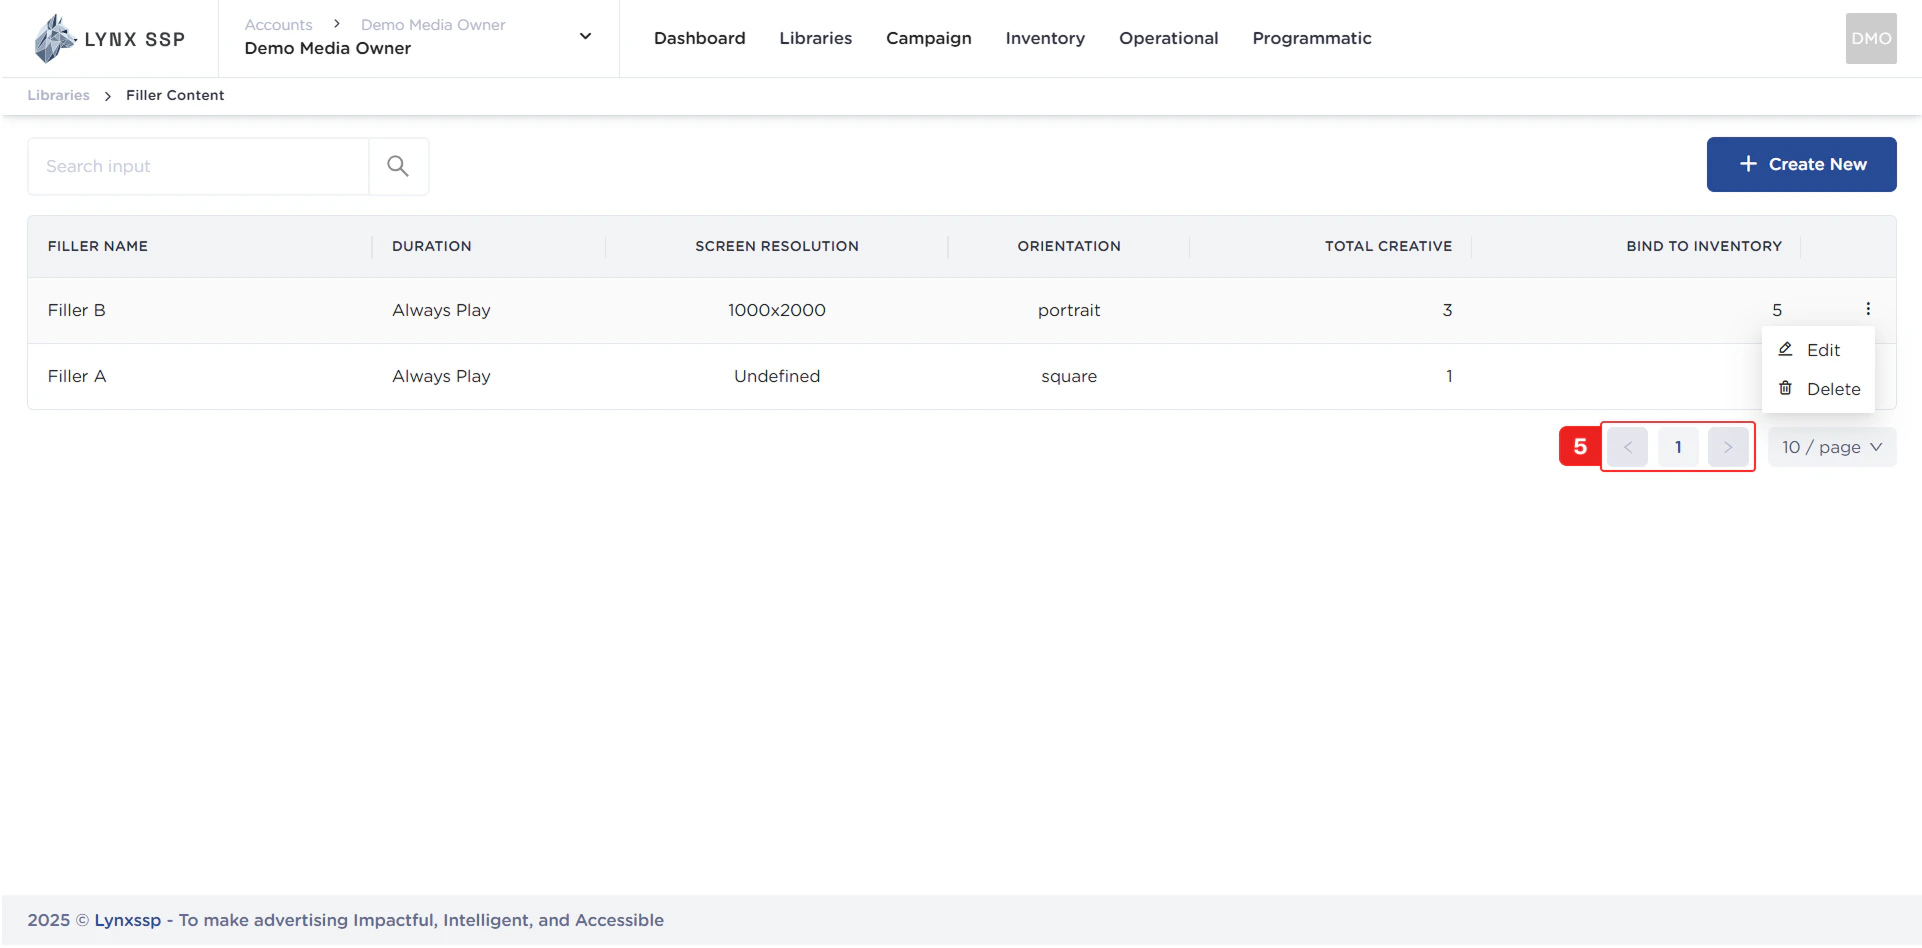Click the Lynx SSP logo

pos(110,38)
